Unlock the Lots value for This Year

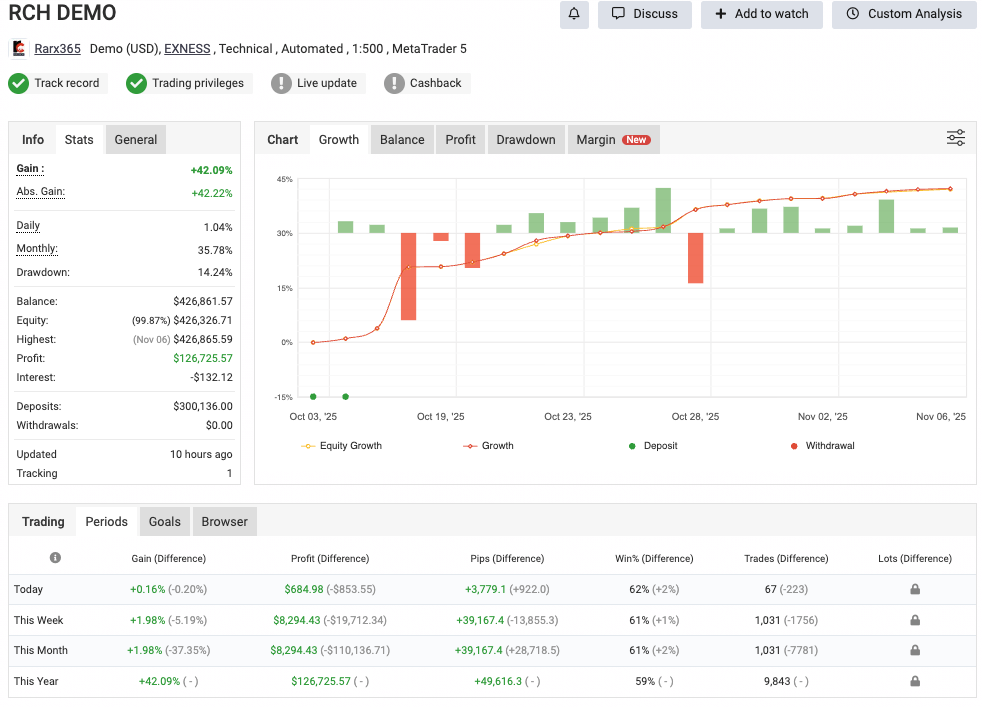tap(914, 681)
